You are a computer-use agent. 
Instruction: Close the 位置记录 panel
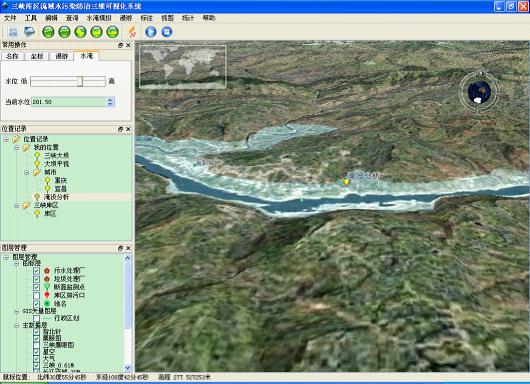(x=128, y=129)
